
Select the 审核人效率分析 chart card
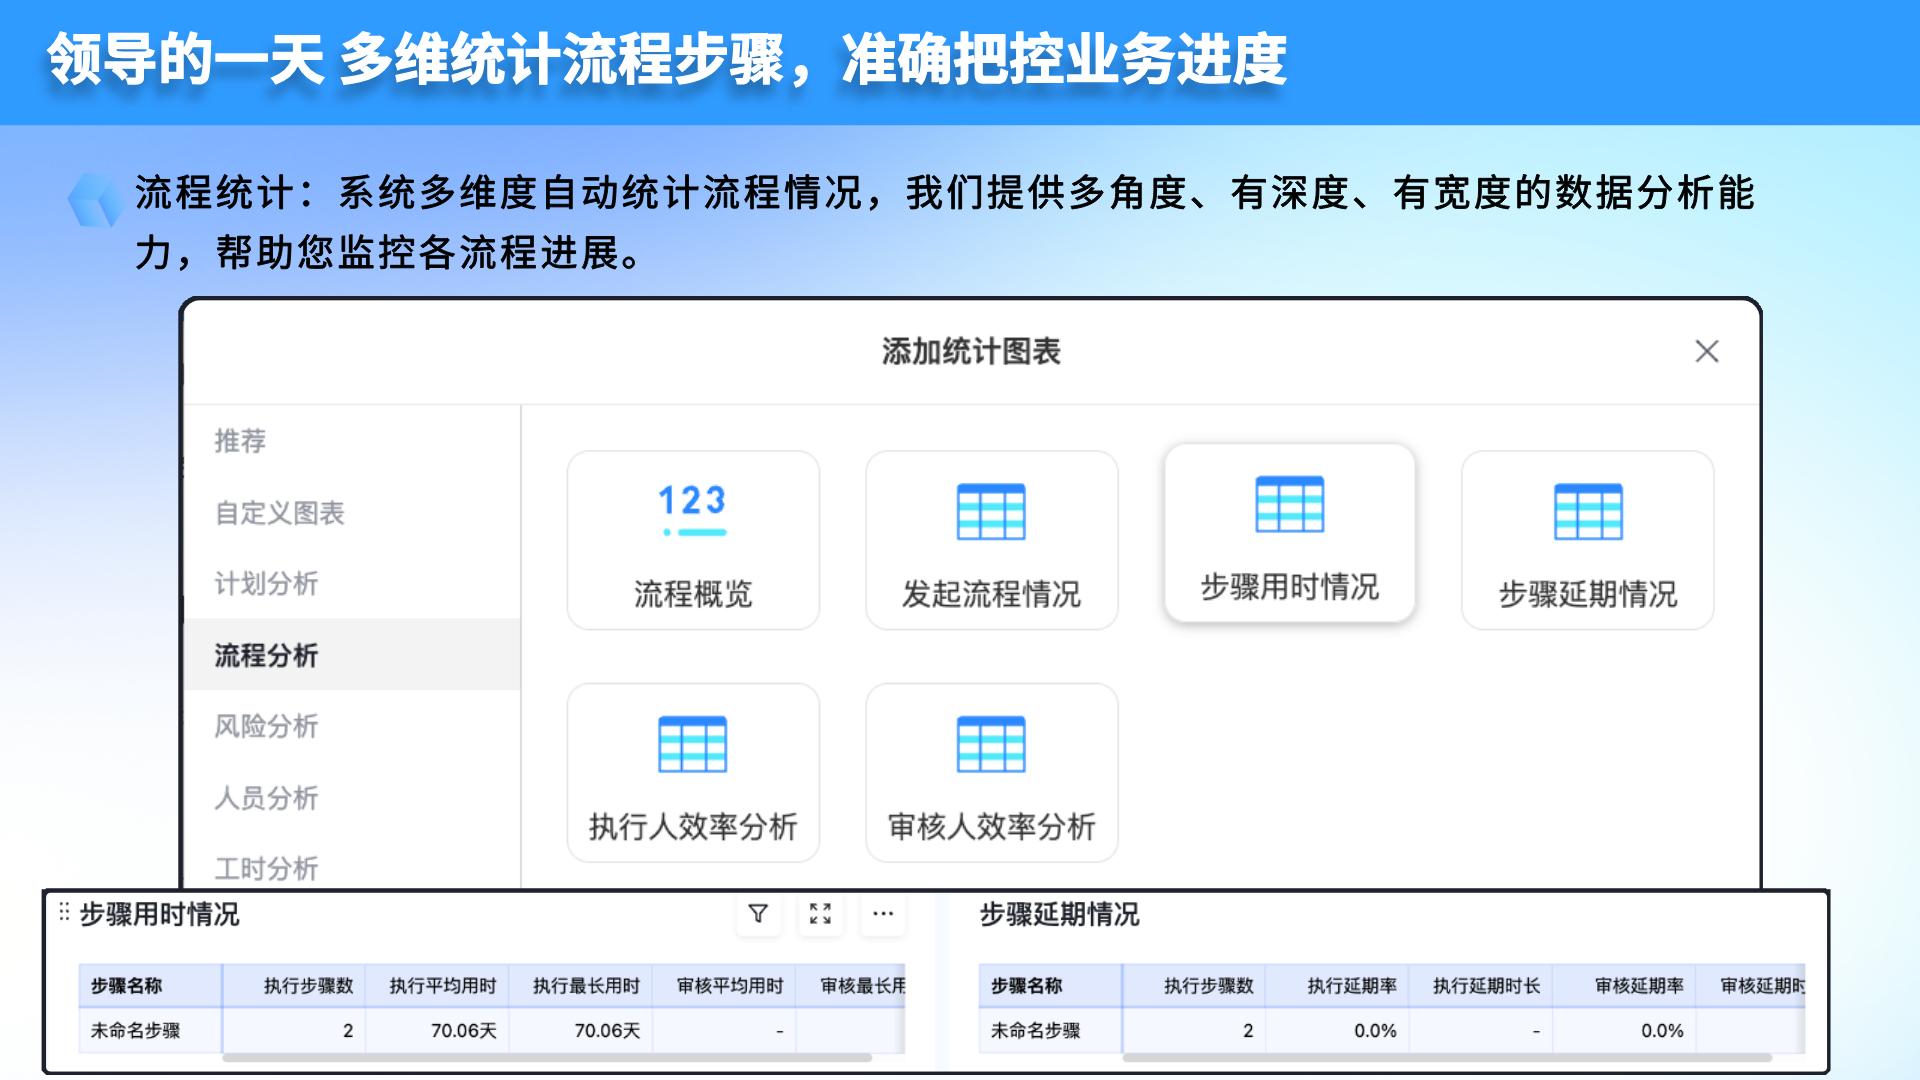click(991, 772)
